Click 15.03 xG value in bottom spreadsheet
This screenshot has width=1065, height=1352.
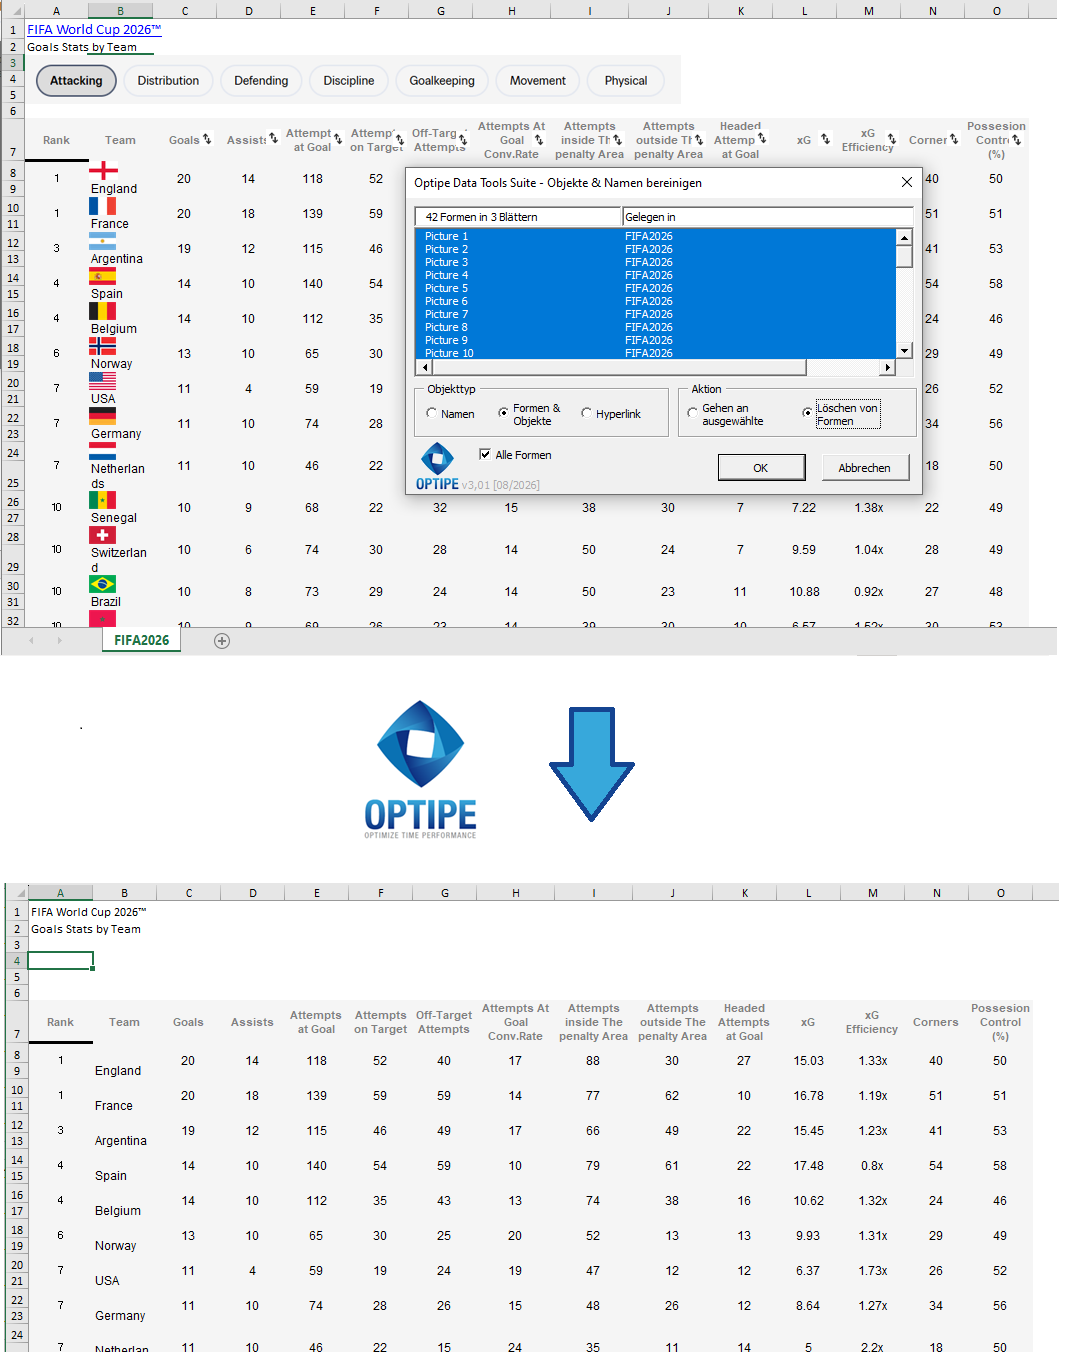[x=809, y=1061]
